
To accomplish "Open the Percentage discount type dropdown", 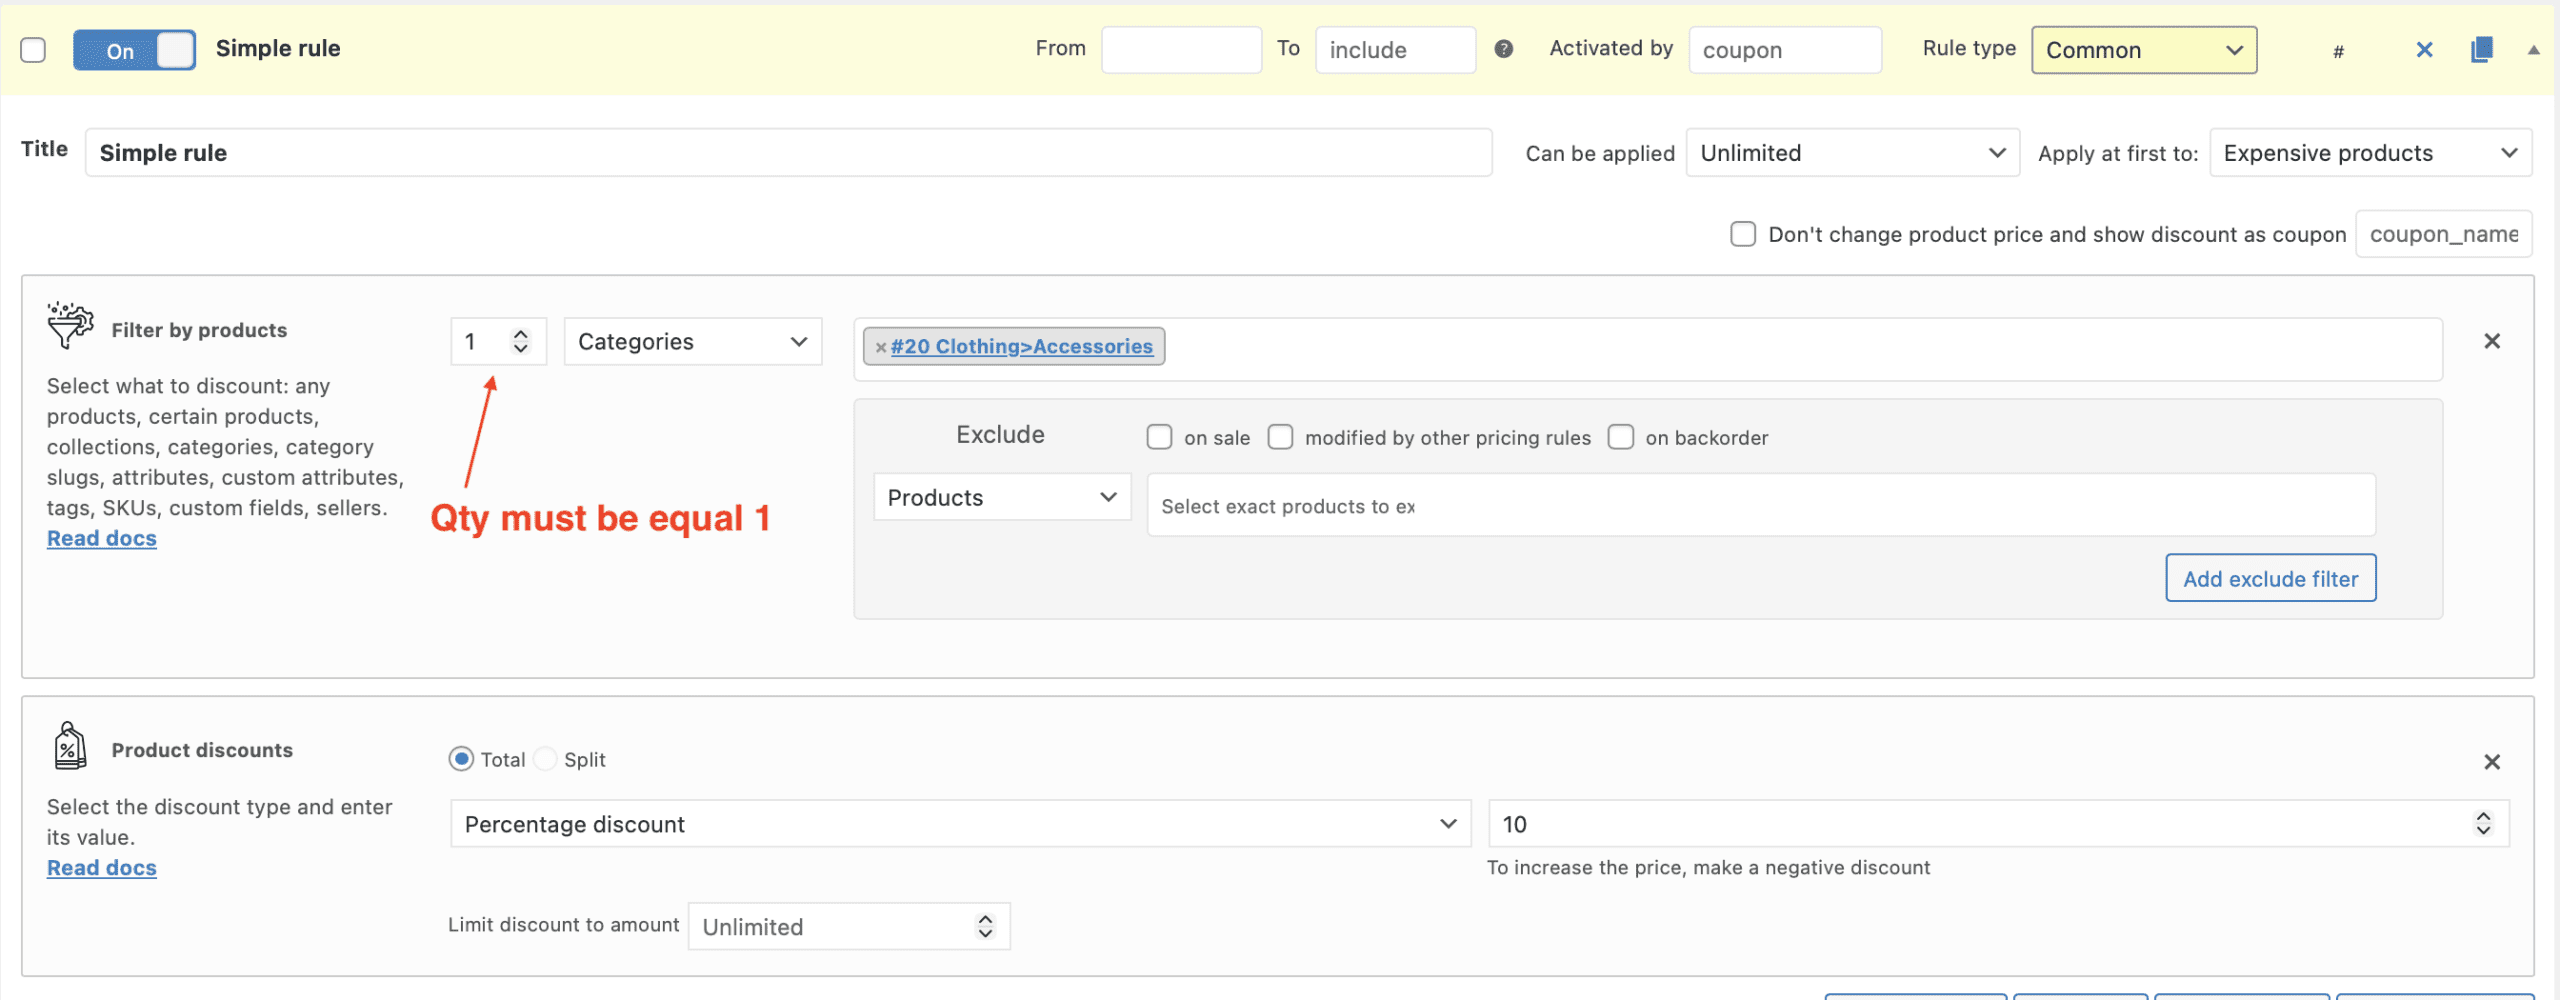I will pos(960,824).
